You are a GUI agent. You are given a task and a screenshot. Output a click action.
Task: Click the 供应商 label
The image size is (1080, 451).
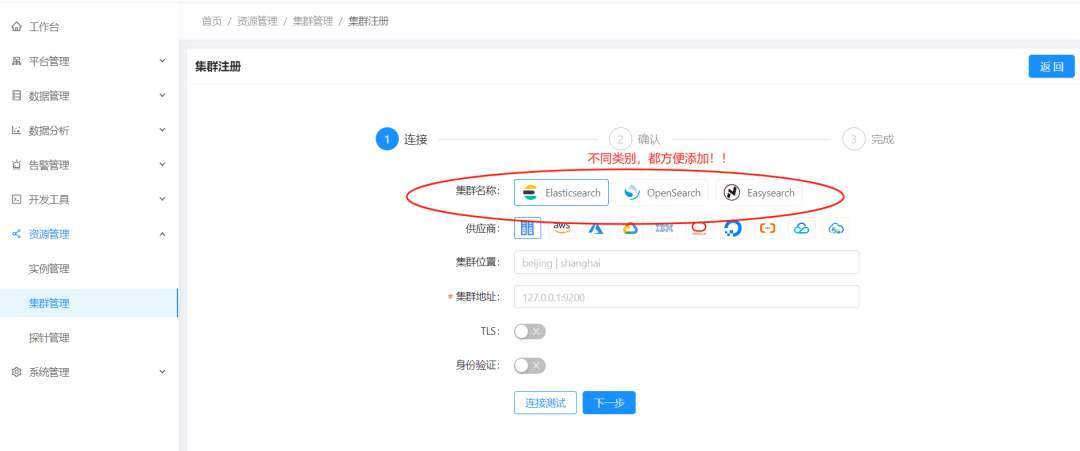tap(483, 228)
